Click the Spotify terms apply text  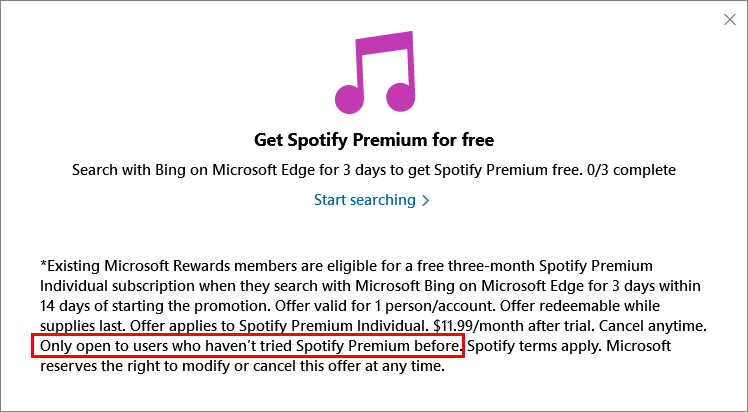click(534, 346)
